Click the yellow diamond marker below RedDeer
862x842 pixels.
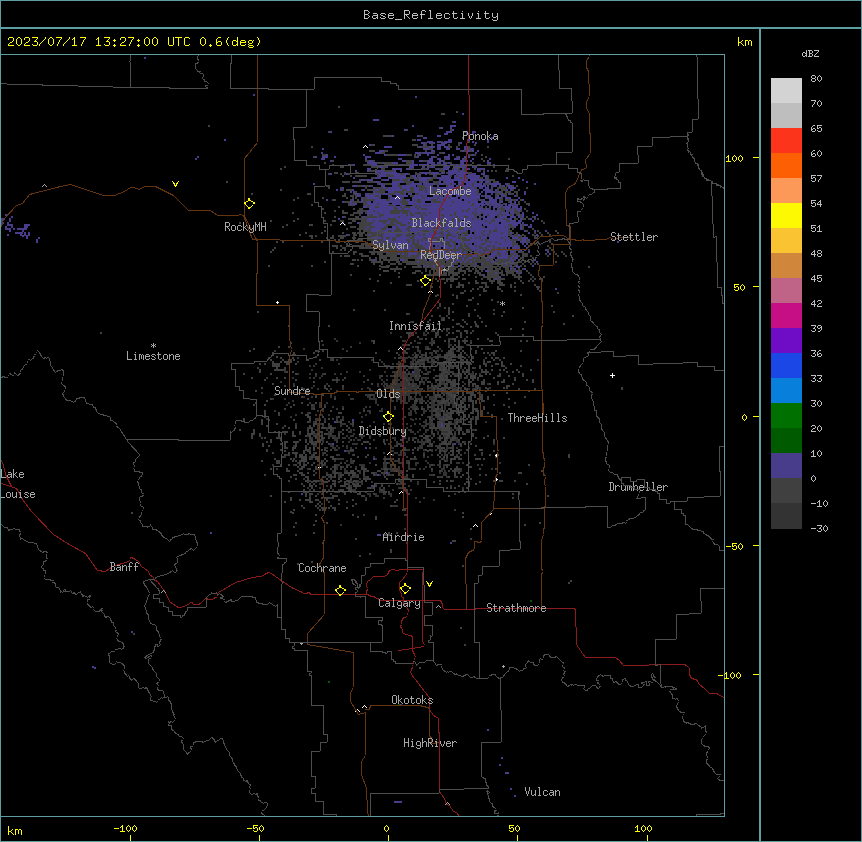click(x=426, y=281)
